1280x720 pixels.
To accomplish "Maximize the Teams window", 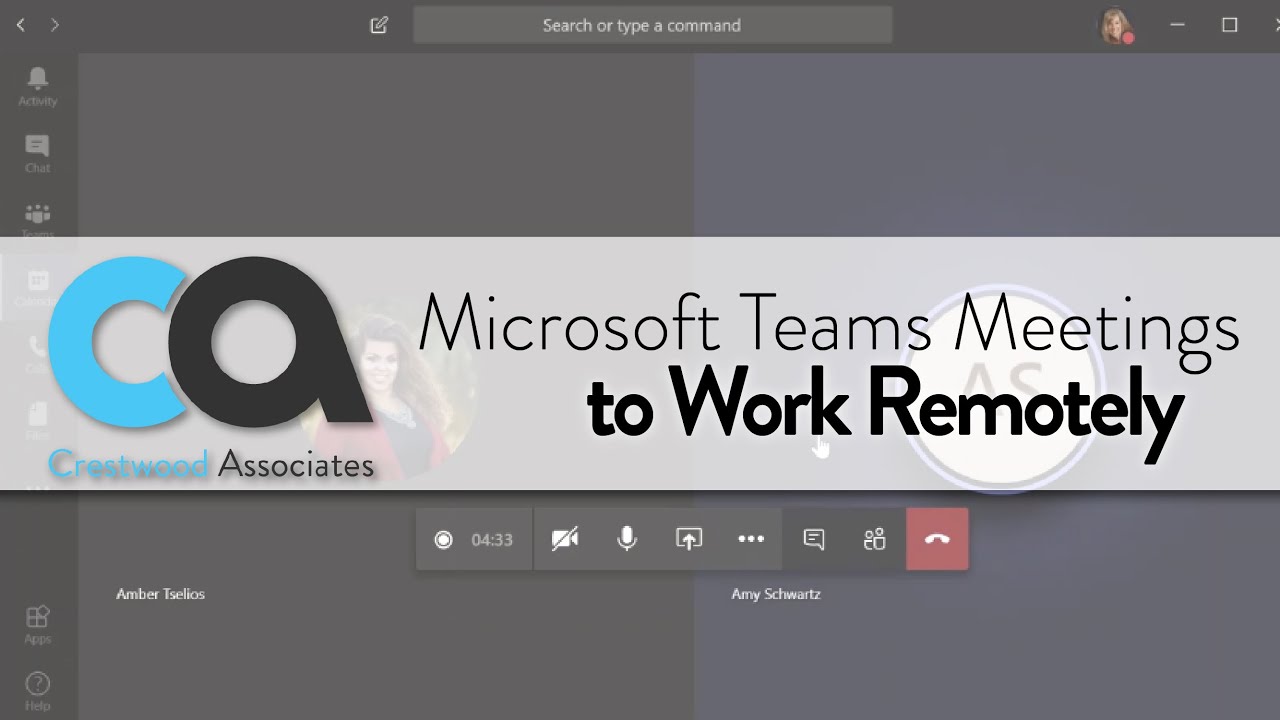I will point(1230,25).
